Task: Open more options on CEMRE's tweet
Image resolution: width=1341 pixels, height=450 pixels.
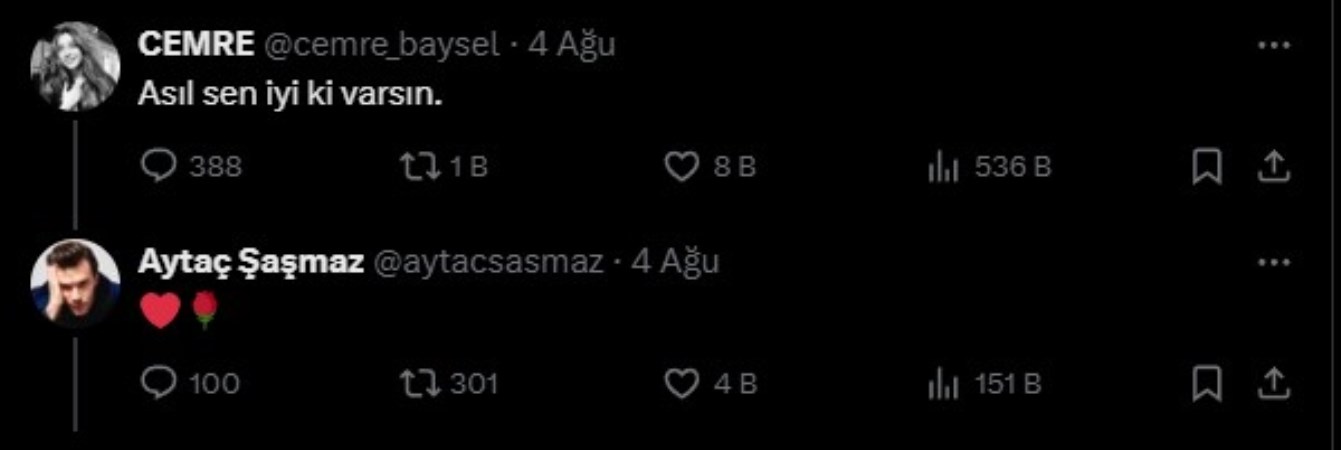Action: (x=1273, y=46)
